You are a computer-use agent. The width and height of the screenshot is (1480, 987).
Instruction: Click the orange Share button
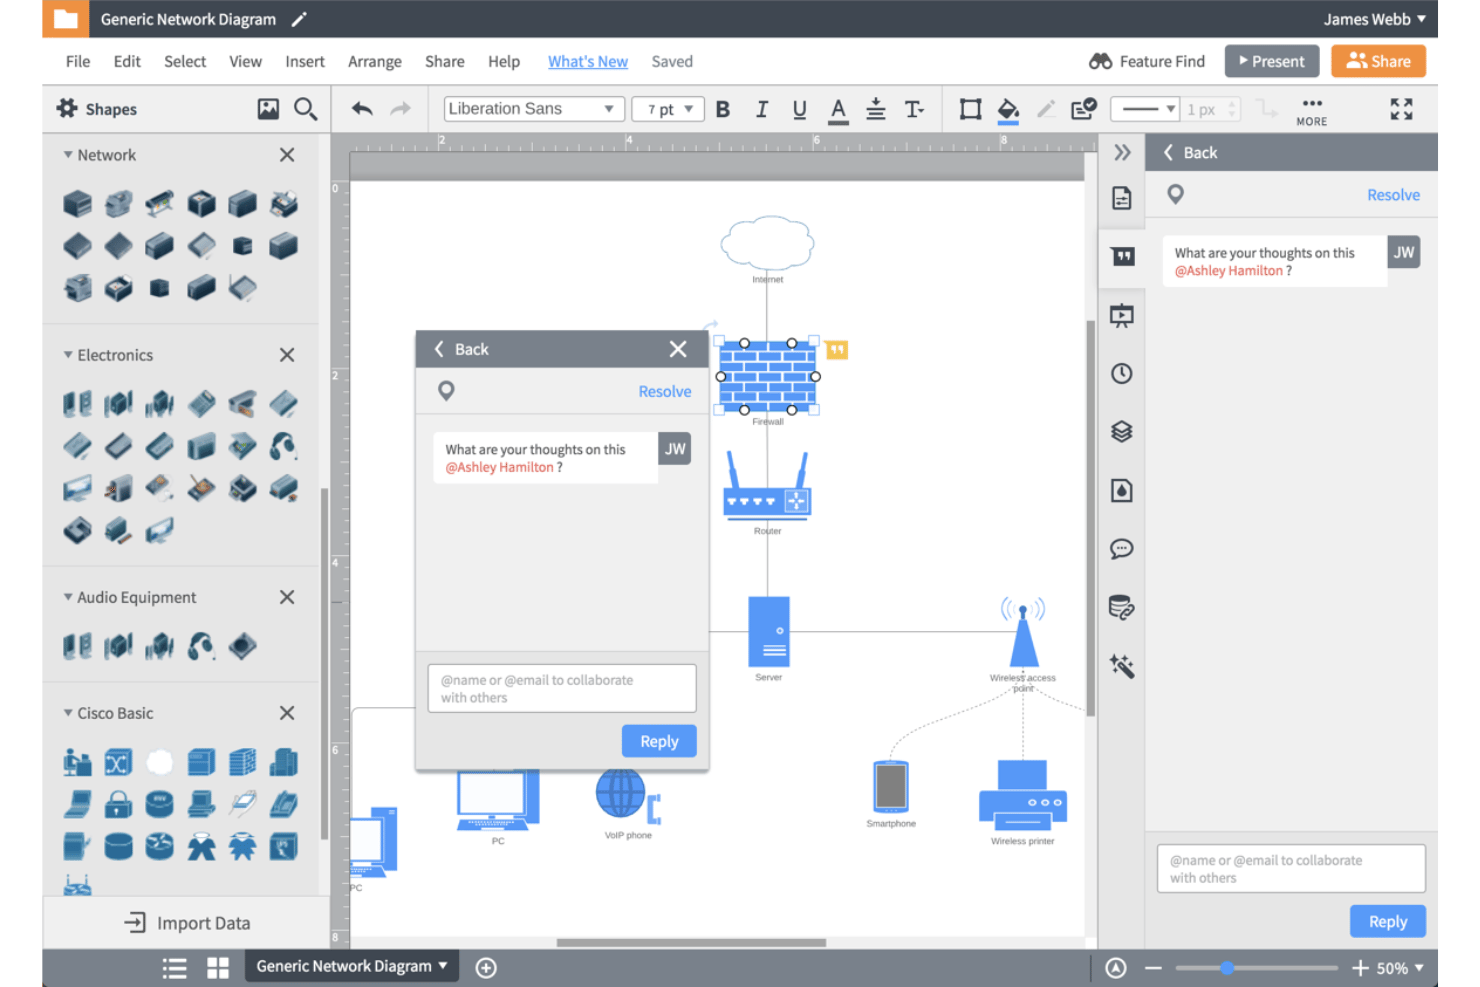(1378, 61)
